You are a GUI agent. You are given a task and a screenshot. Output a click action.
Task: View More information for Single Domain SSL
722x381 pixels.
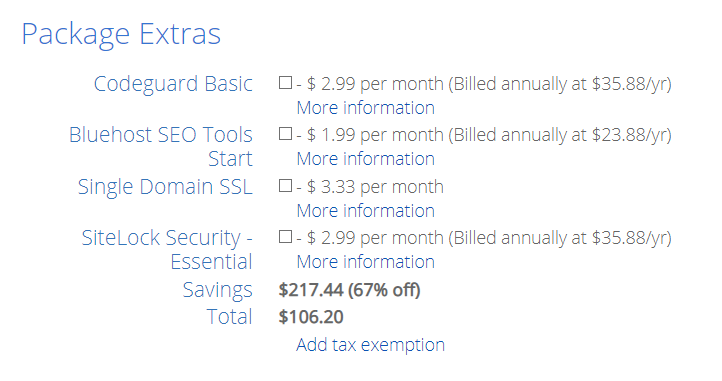(x=366, y=211)
